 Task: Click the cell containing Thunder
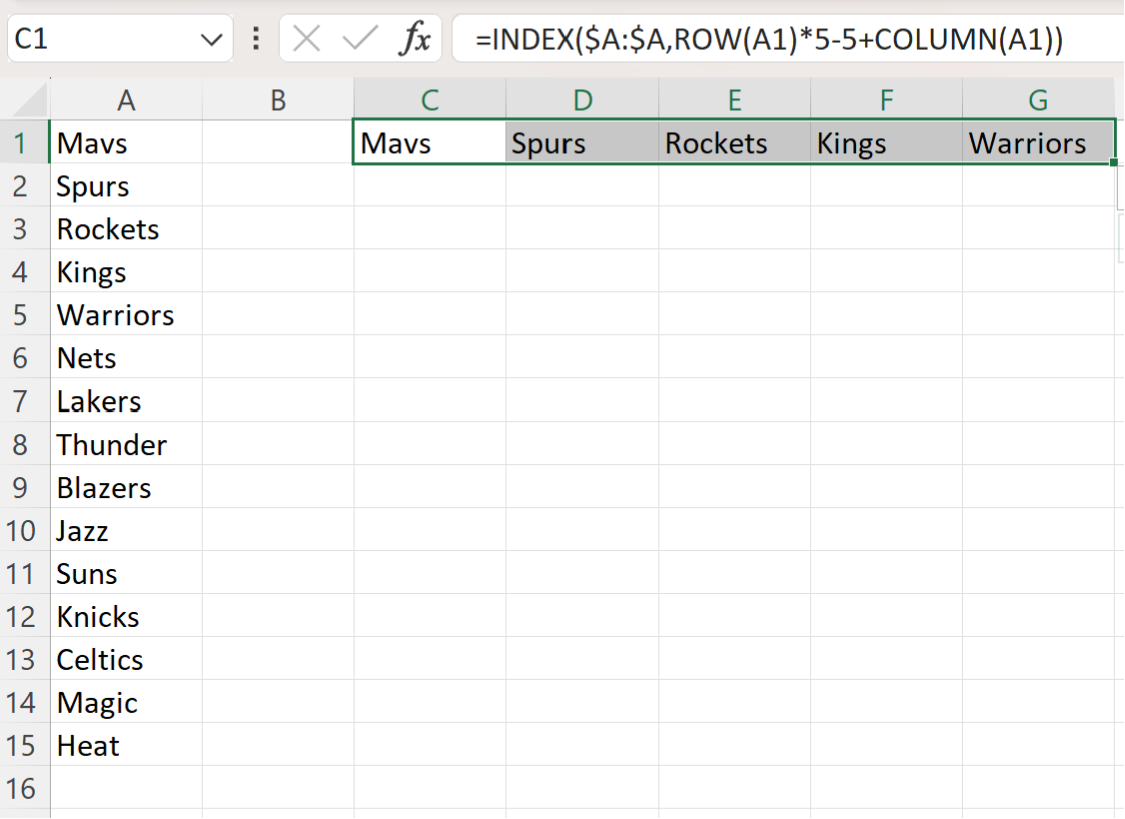pyautogui.click(x=126, y=445)
